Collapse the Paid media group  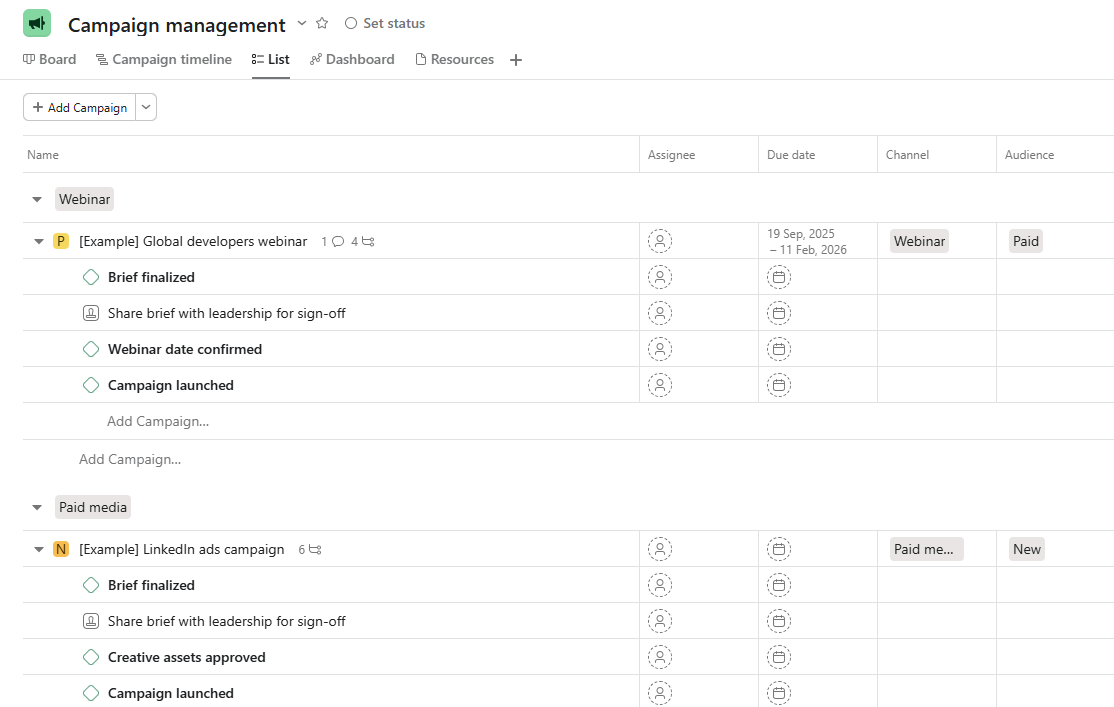tap(37, 506)
